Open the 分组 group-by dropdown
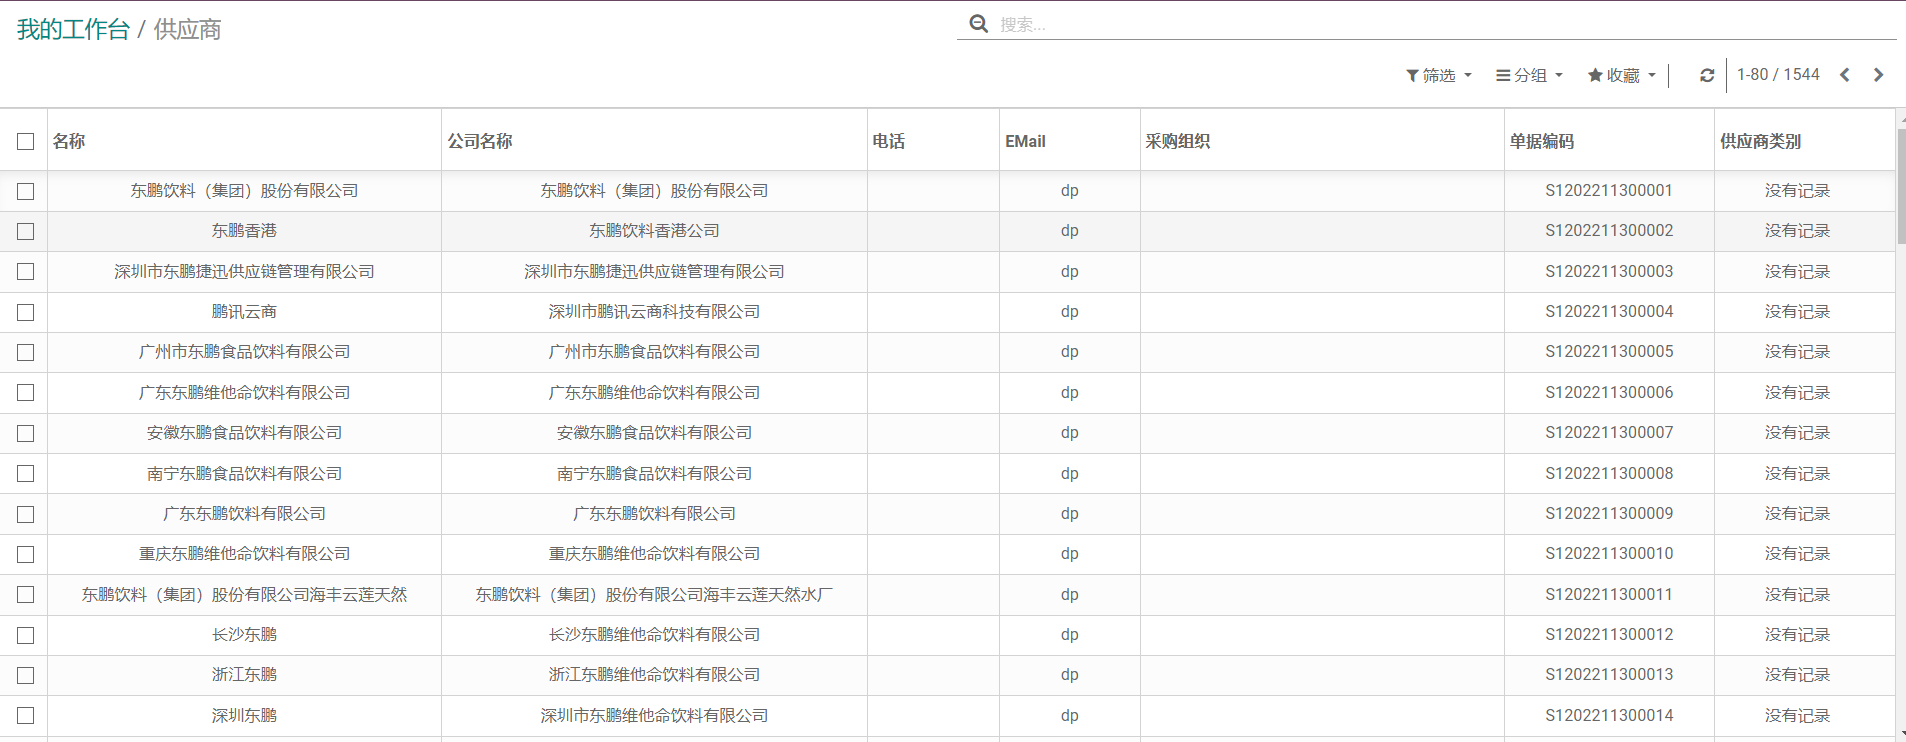 pyautogui.click(x=1529, y=75)
